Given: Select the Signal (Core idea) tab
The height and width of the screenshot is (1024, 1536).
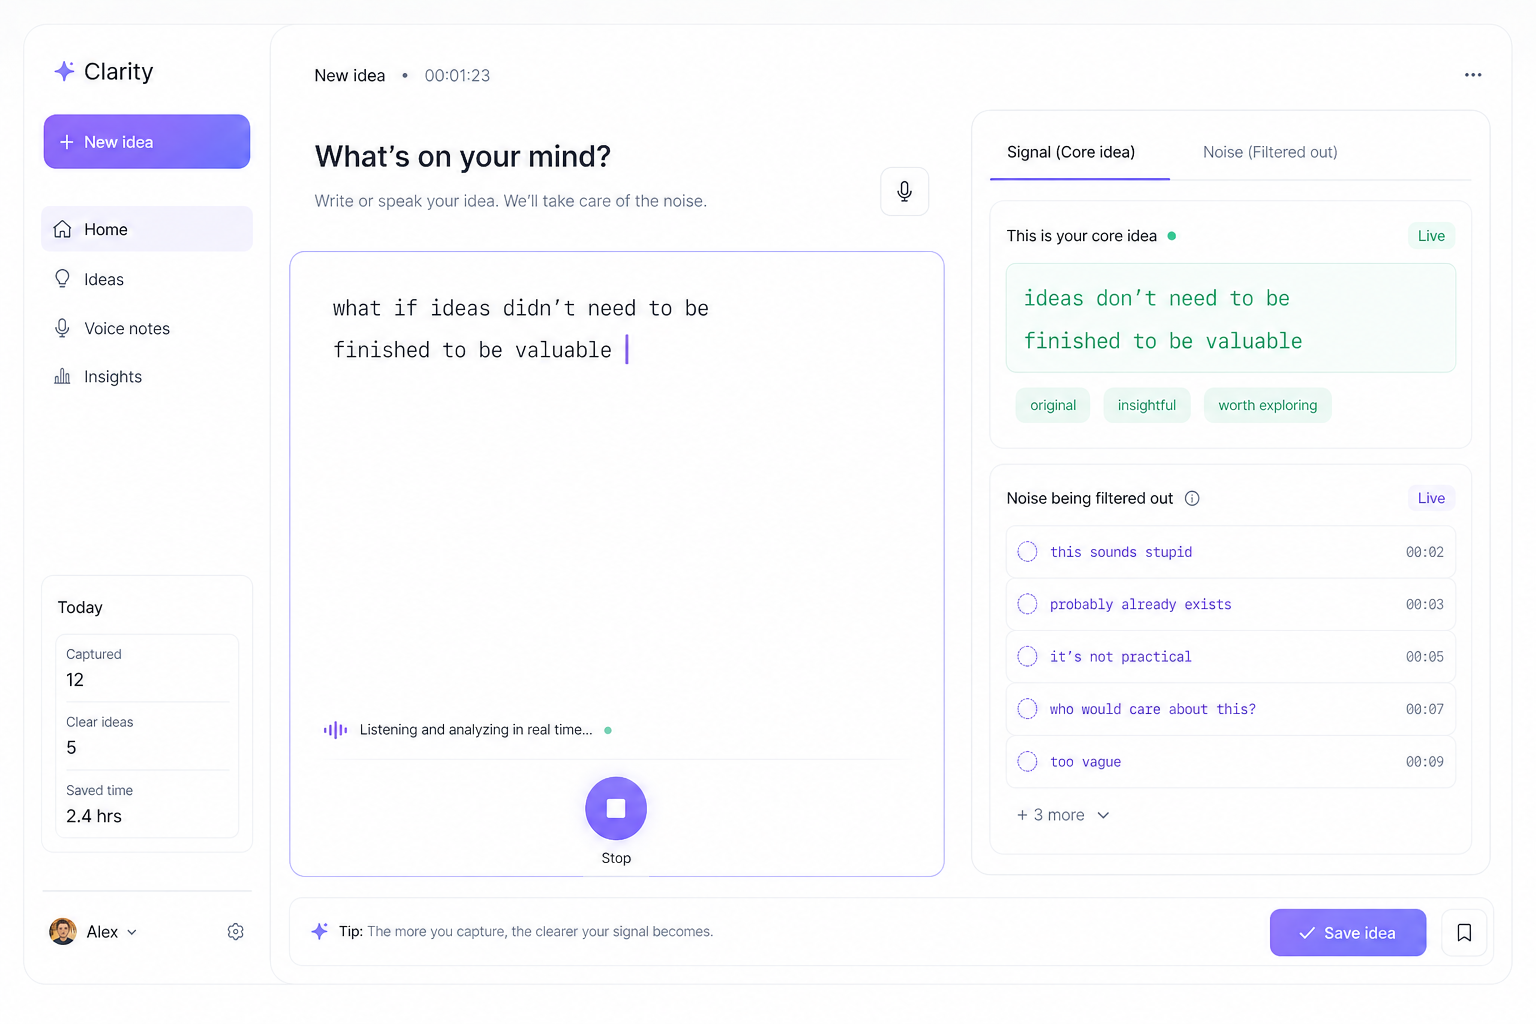Looking at the screenshot, I should [1071, 152].
